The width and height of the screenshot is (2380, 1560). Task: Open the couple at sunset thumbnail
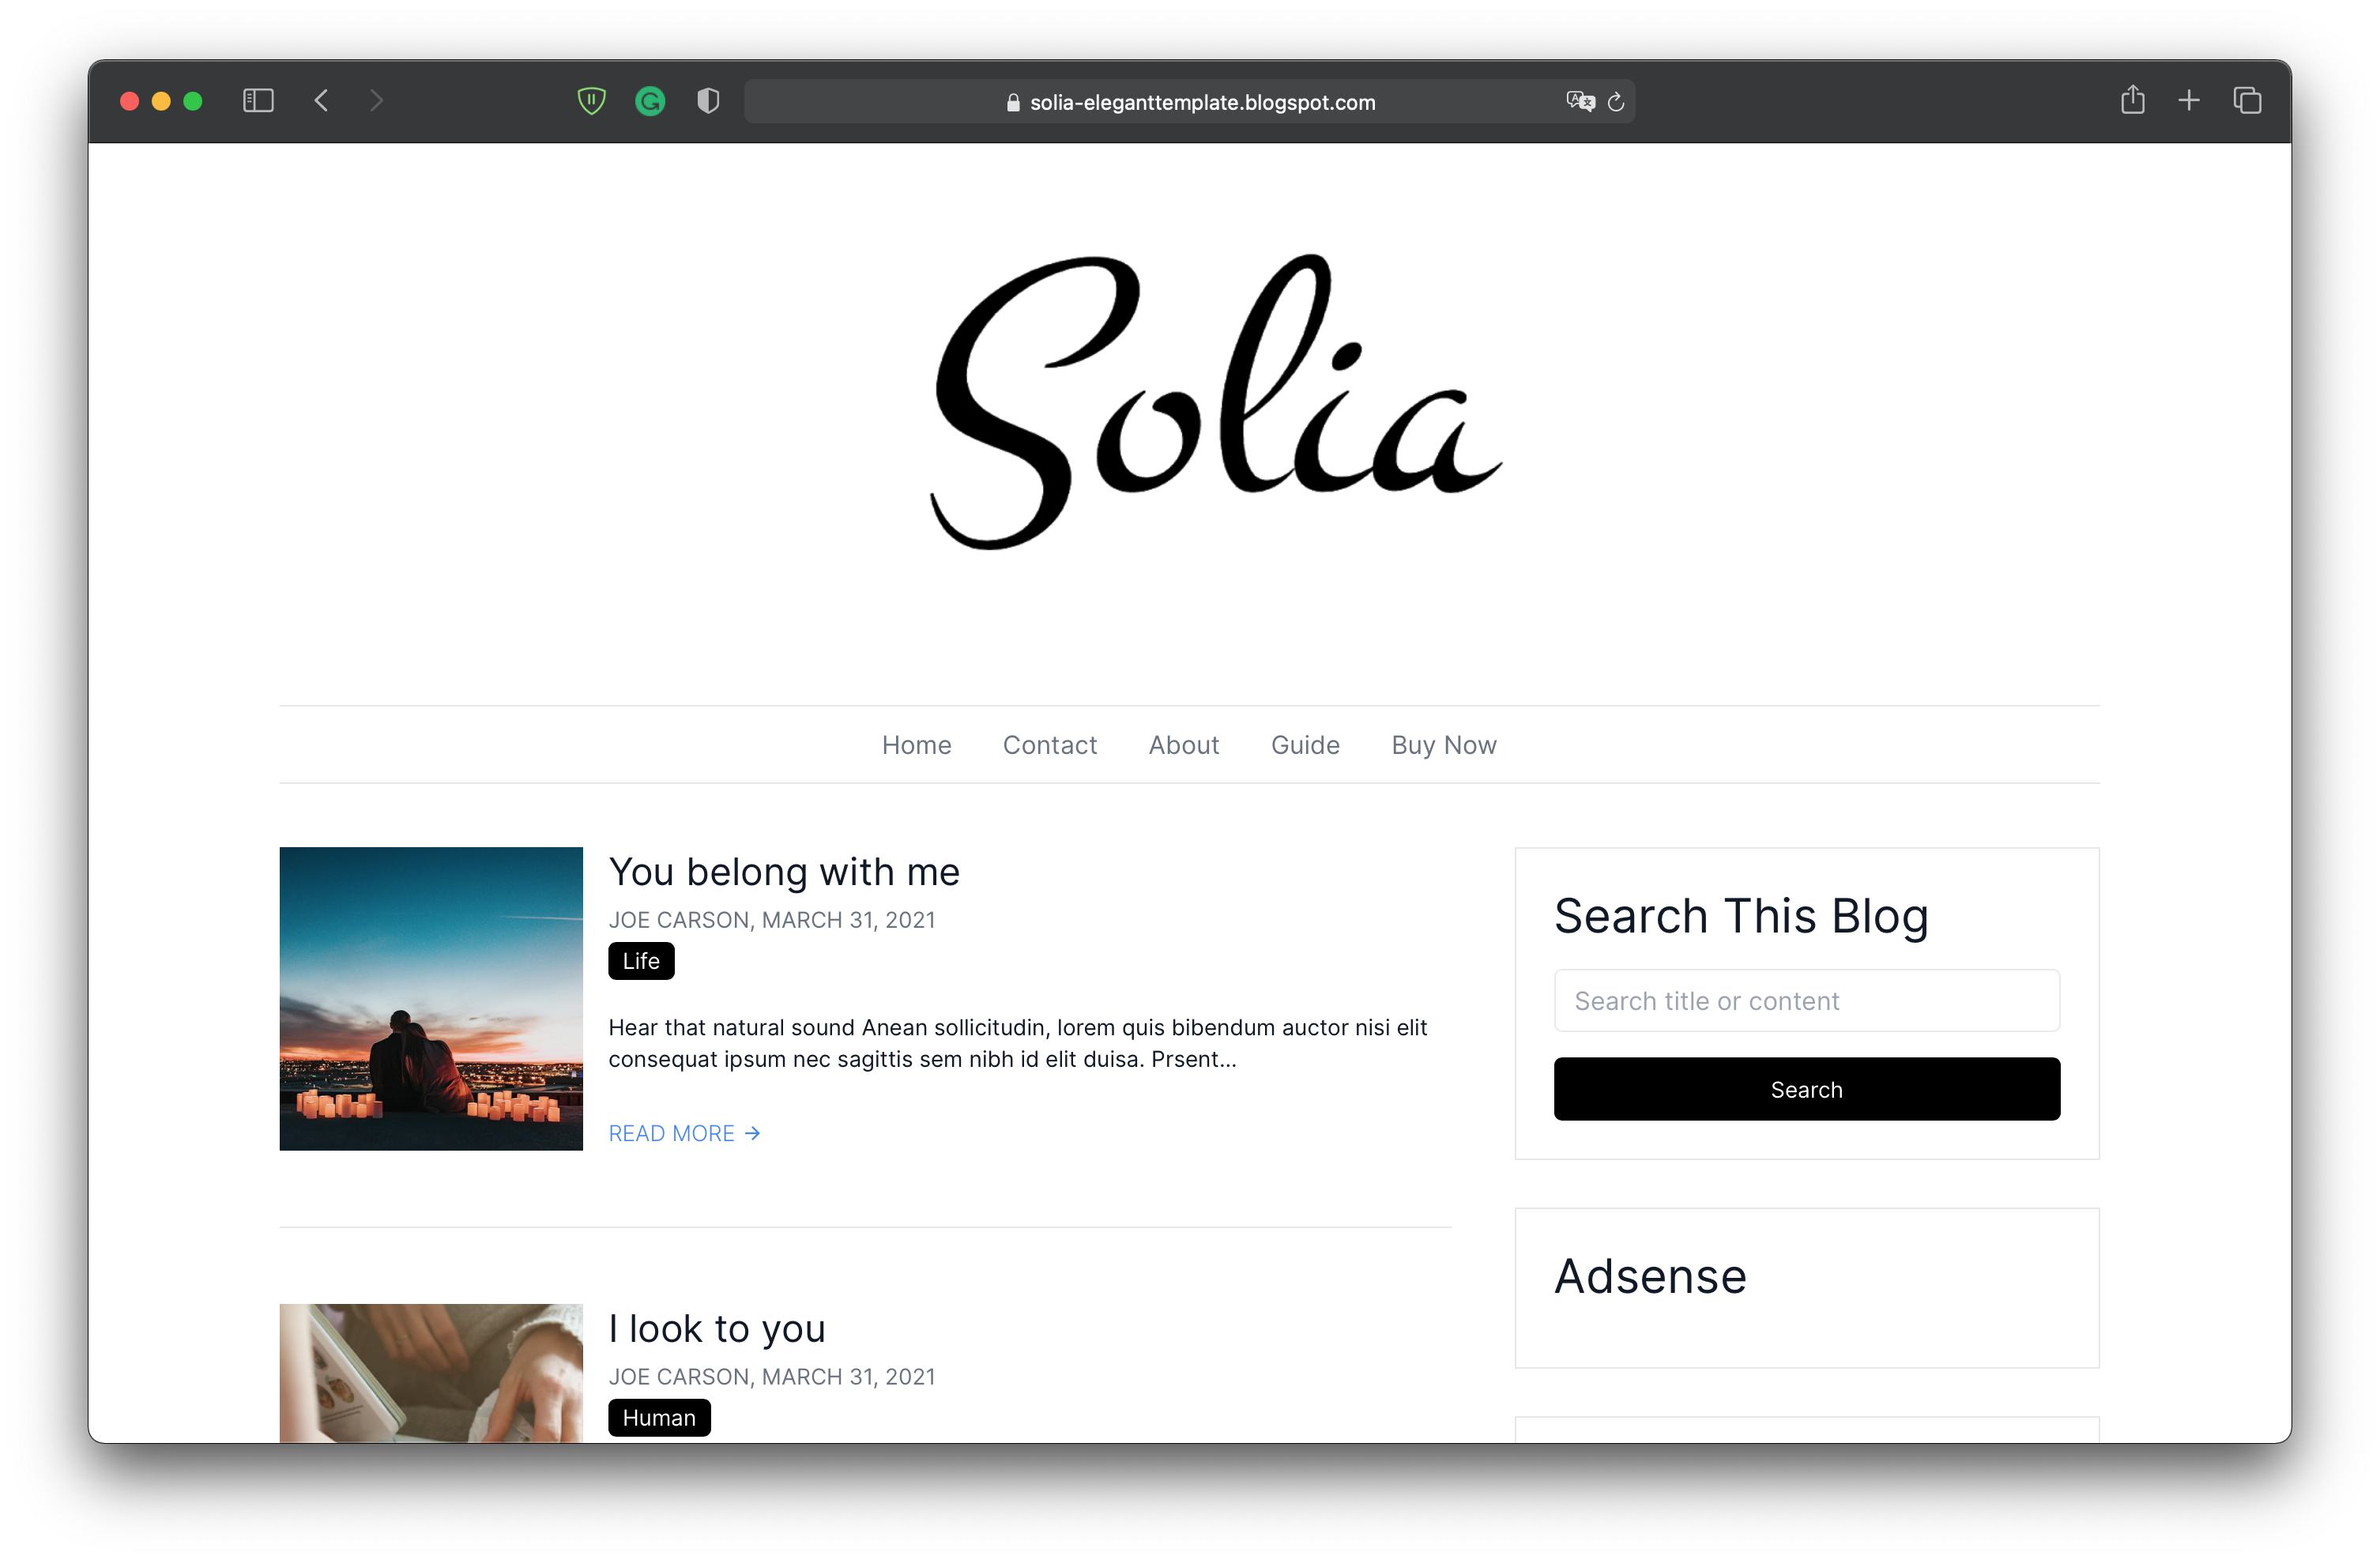[x=431, y=999]
